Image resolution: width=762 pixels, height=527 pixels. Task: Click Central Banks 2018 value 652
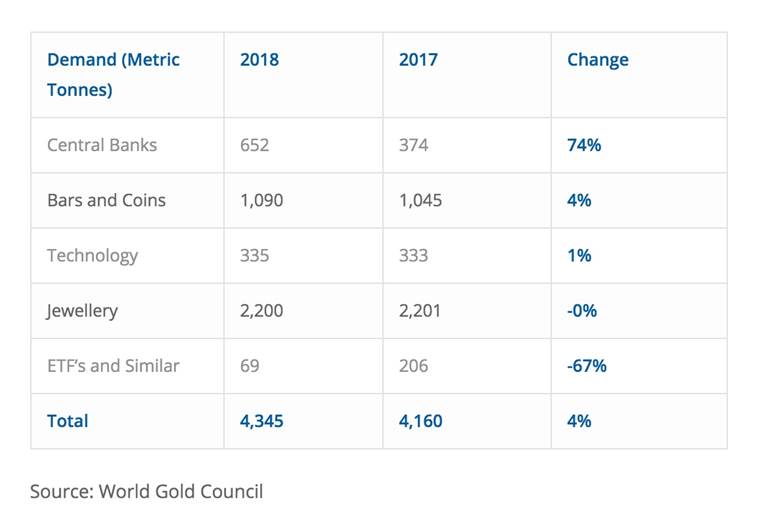point(254,145)
